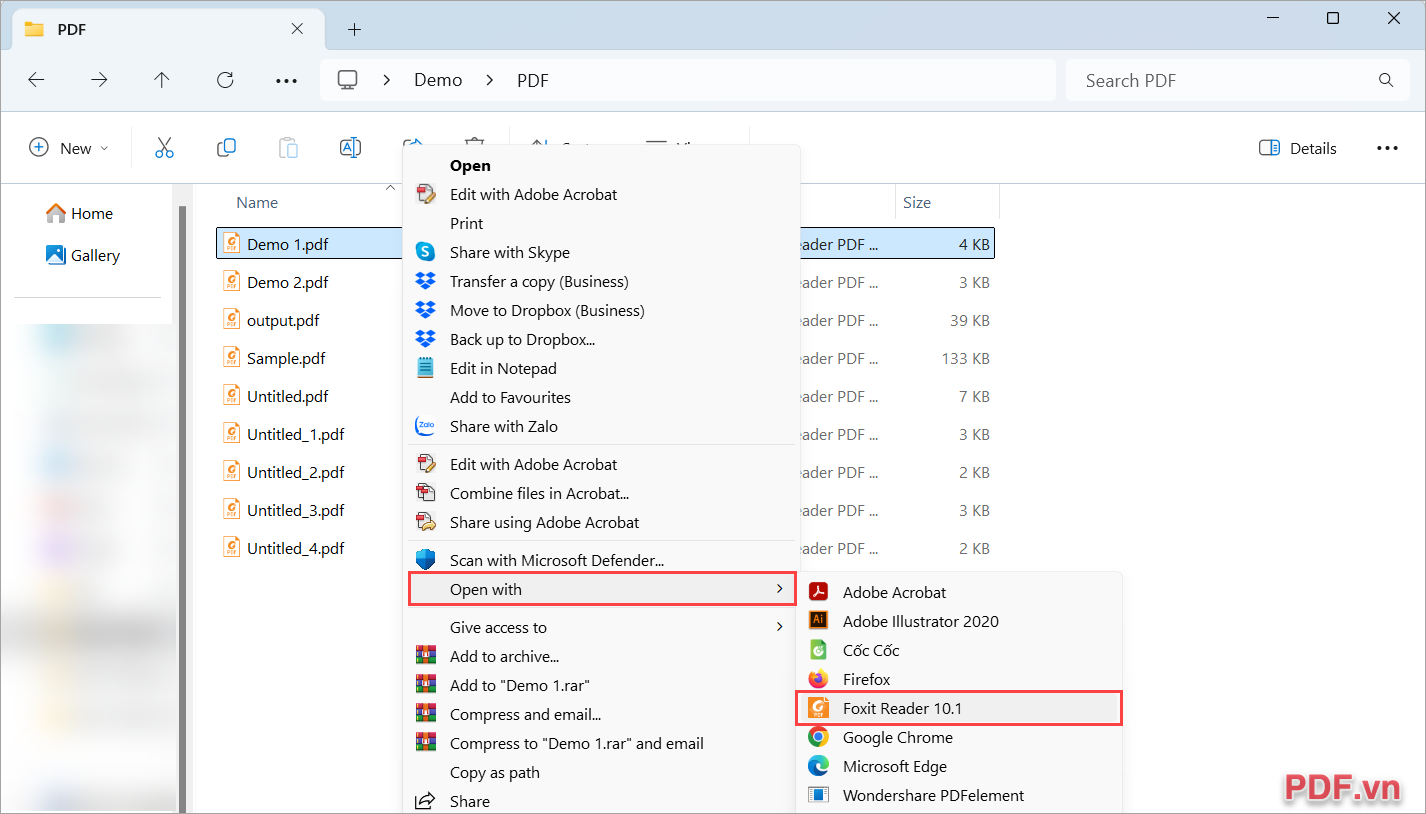1426x814 pixels.
Task: Open the navigation bar three-dots menu
Action: (287, 80)
